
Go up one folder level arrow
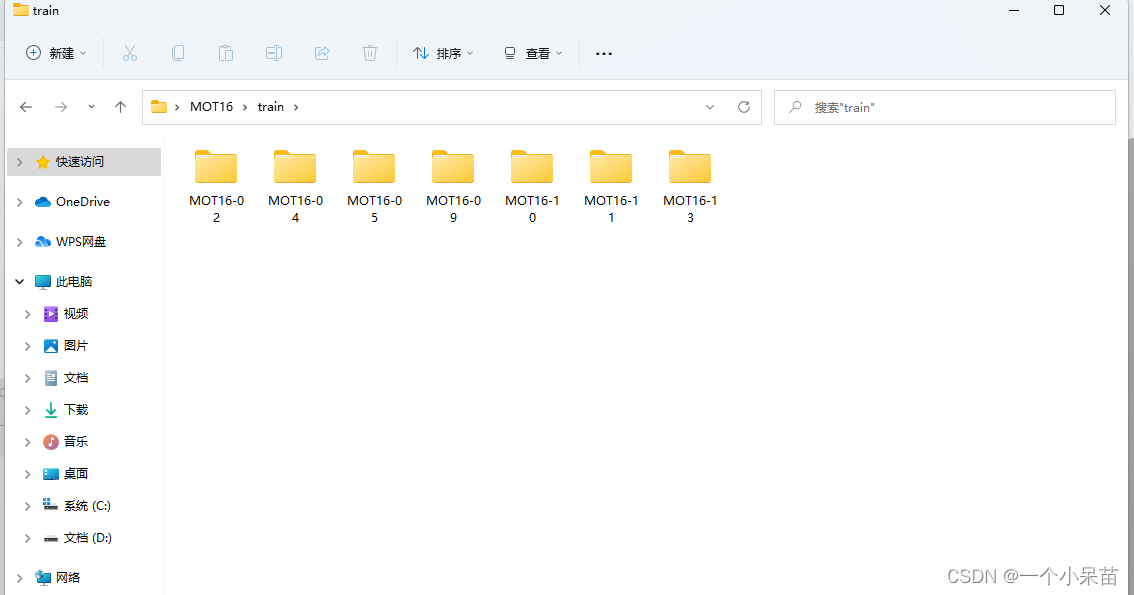pyautogui.click(x=120, y=107)
